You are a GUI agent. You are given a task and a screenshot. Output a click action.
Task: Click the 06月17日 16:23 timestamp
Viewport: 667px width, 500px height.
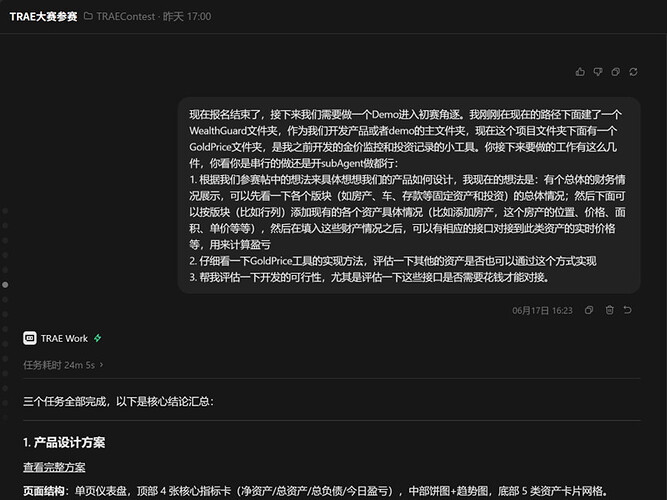point(542,310)
